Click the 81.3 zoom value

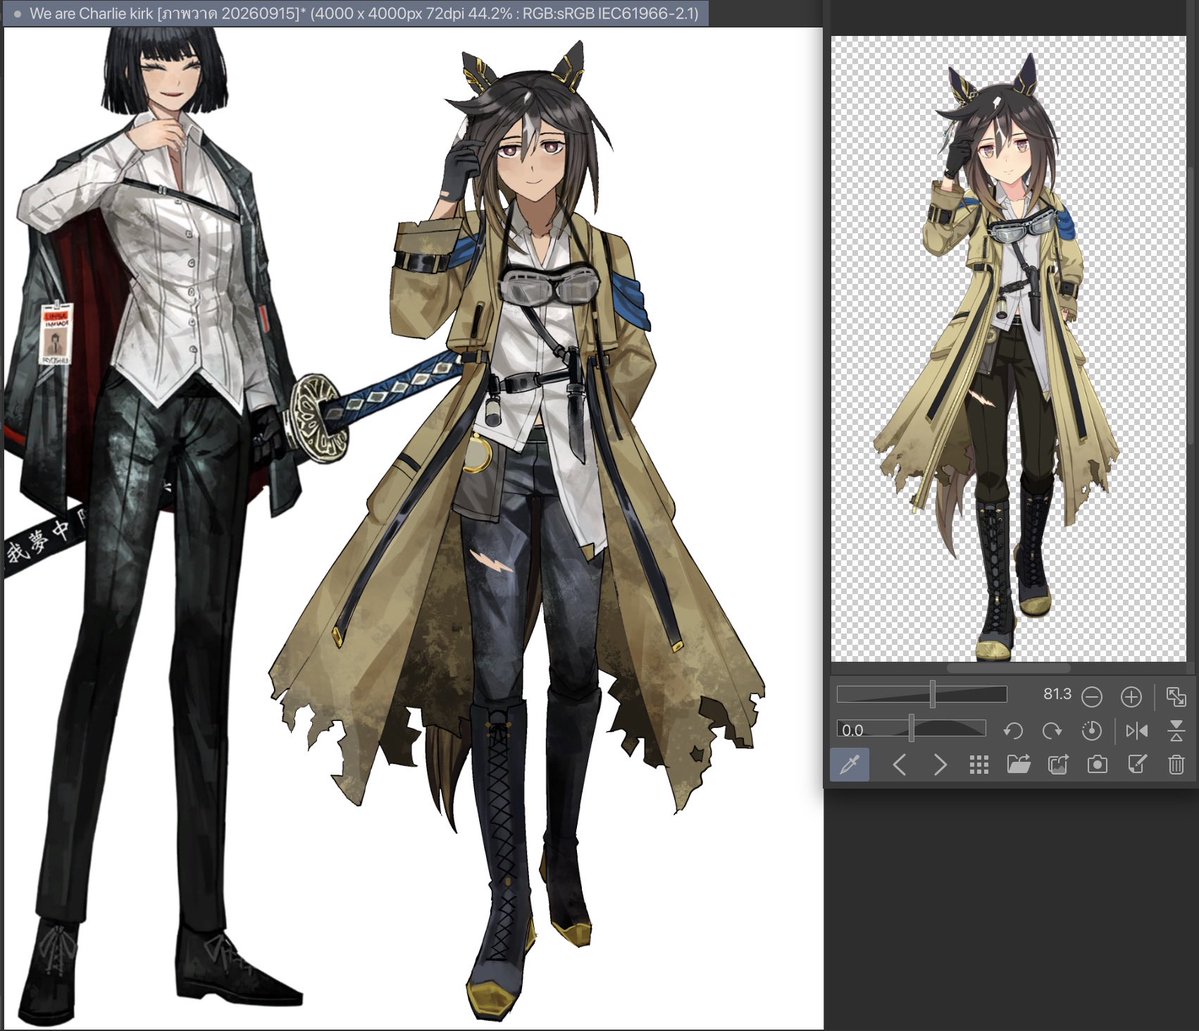tap(1057, 694)
